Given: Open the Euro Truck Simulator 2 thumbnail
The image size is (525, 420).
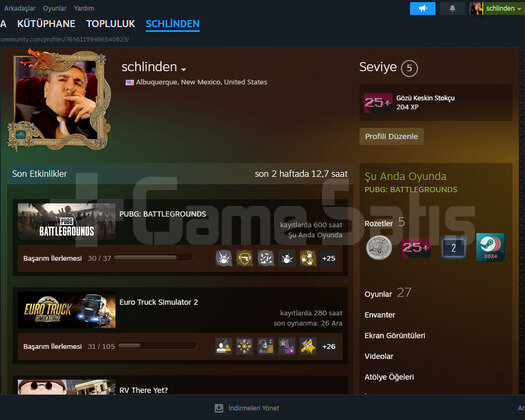Looking at the screenshot, I should 67,310.
